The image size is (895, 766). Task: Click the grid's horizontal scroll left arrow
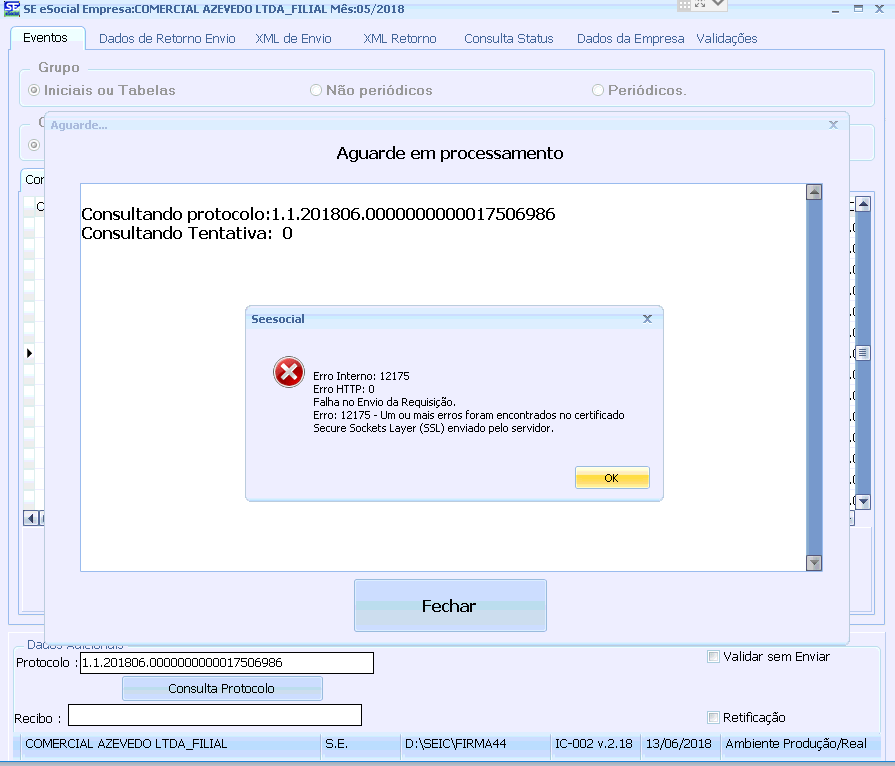[x=31, y=518]
